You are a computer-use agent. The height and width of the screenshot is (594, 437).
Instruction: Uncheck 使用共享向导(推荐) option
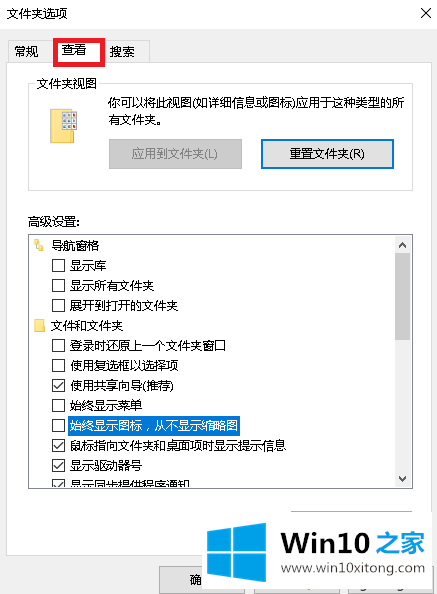[58, 386]
